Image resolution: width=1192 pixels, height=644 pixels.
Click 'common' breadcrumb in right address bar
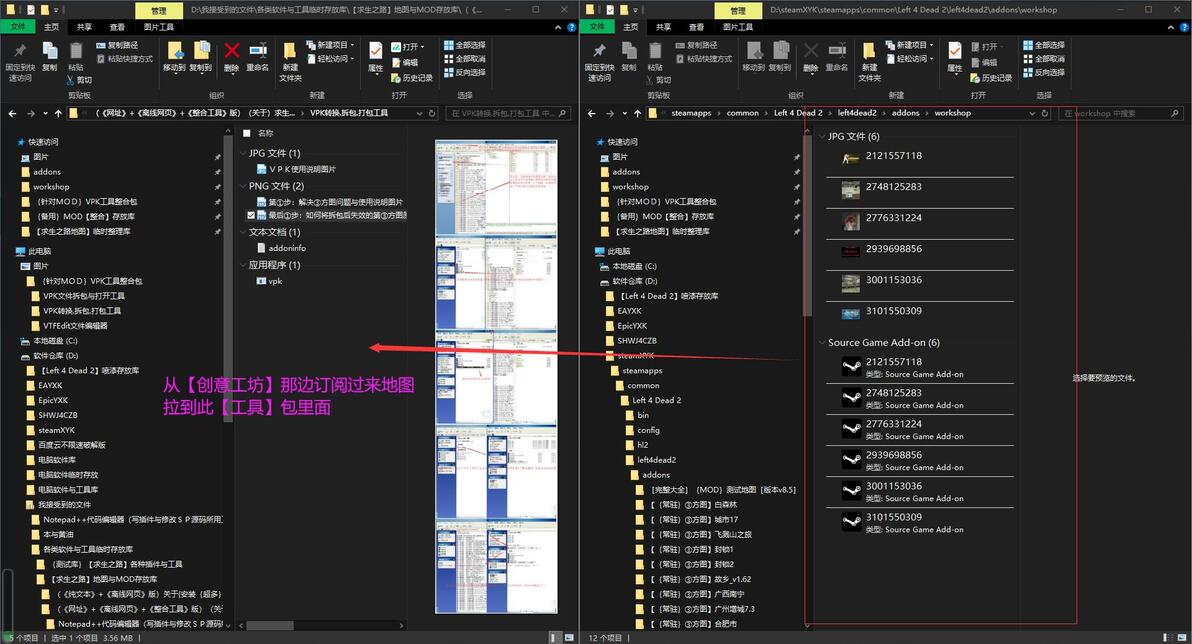pyautogui.click(x=742, y=113)
